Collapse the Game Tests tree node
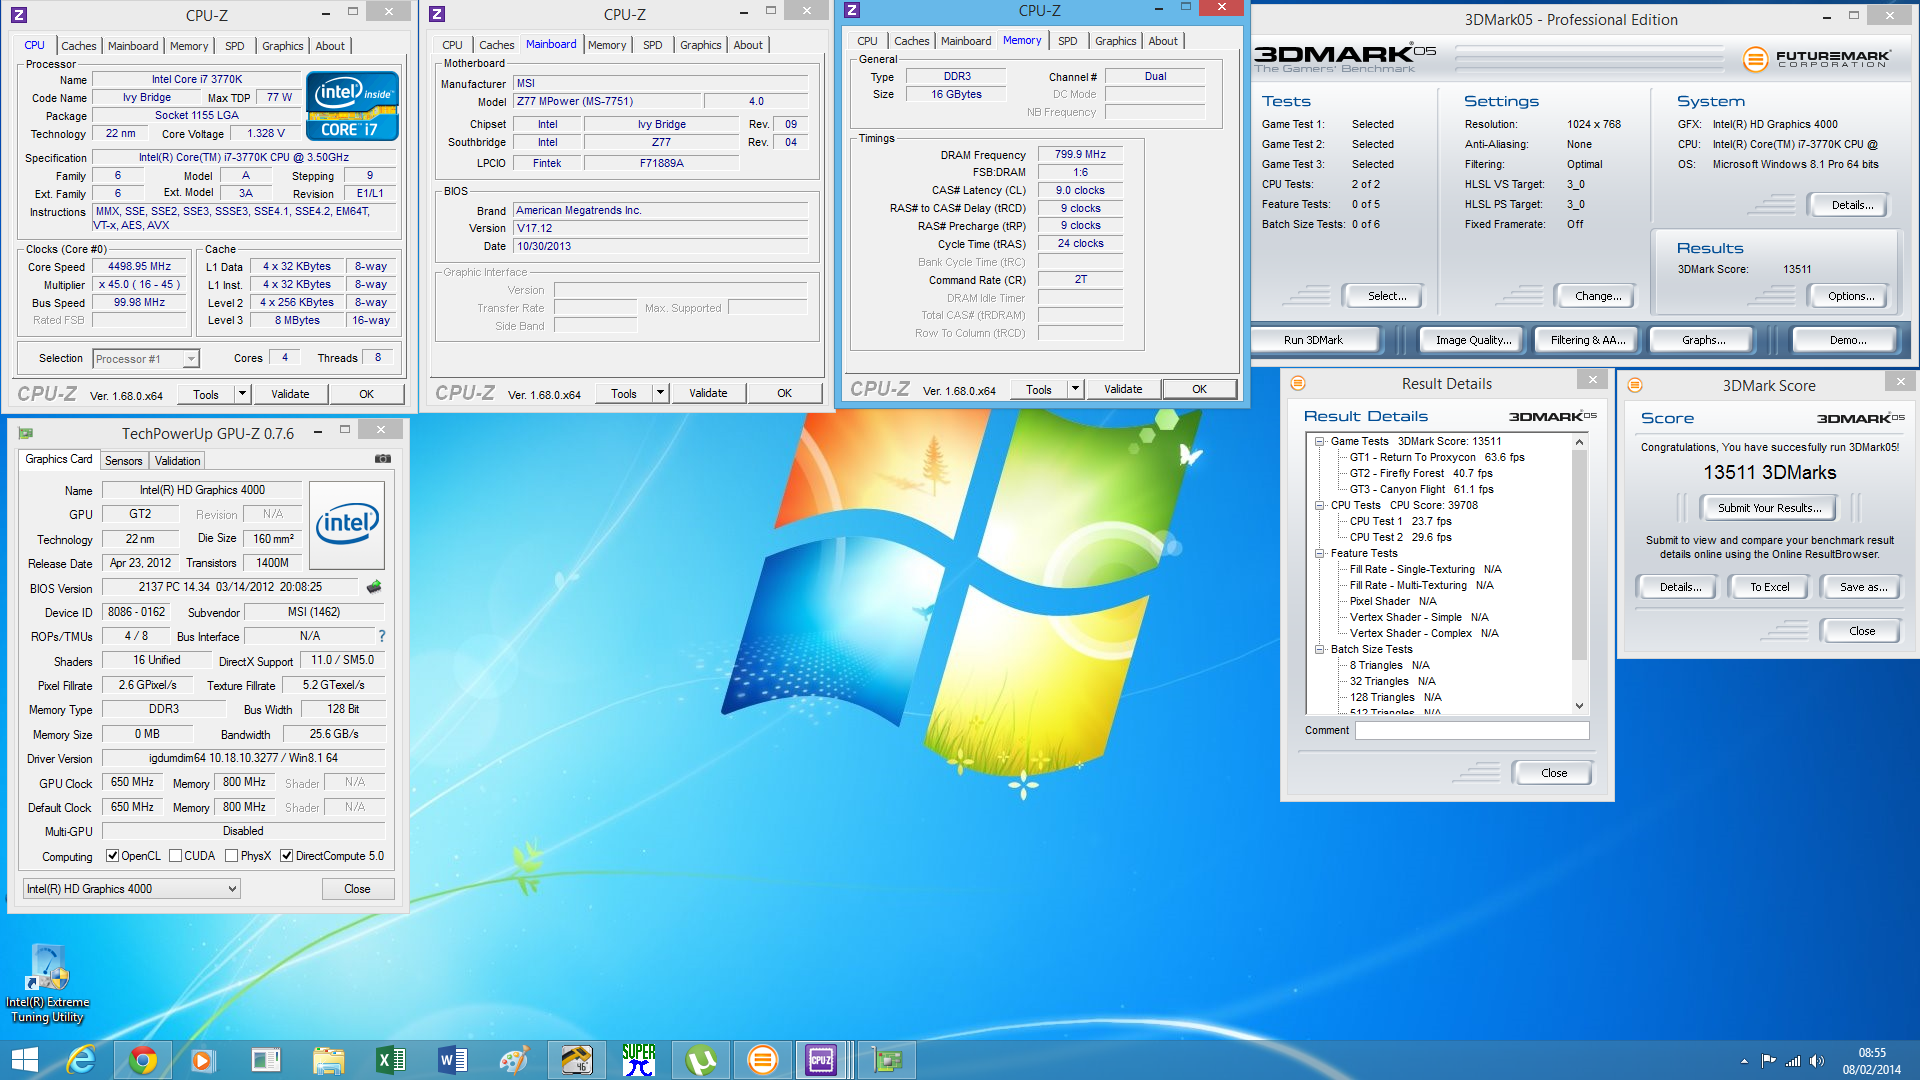This screenshot has width=1920, height=1080. pyautogui.click(x=1320, y=441)
